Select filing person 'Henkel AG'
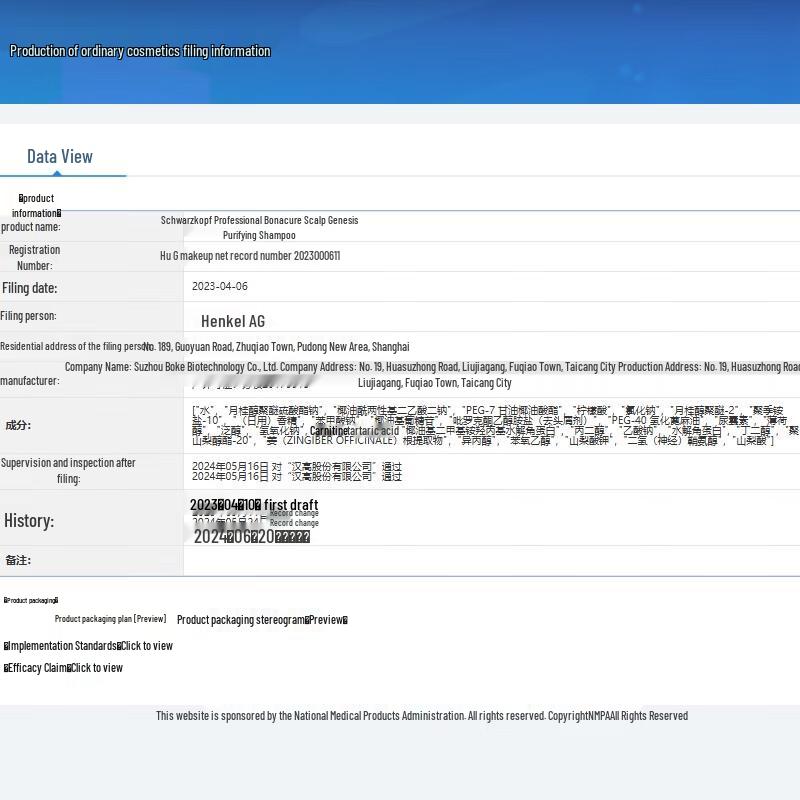 (233, 321)
